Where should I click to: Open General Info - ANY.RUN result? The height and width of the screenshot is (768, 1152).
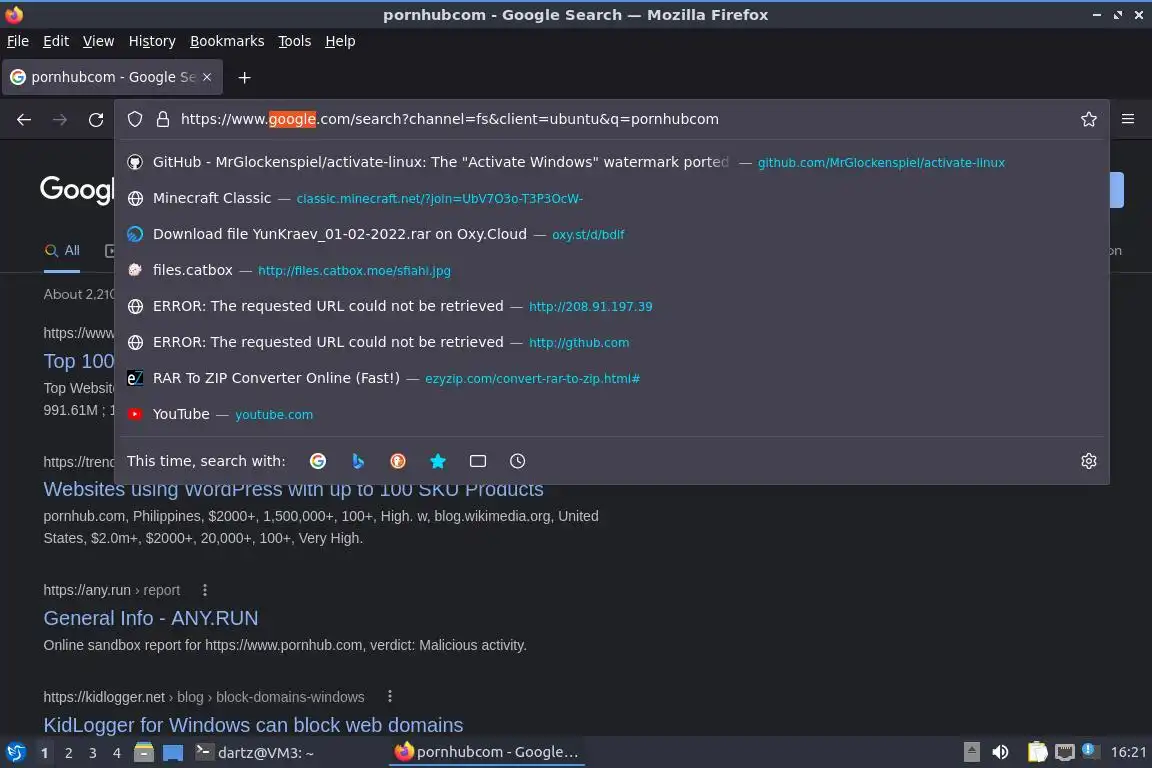click(x=151, y=618)
